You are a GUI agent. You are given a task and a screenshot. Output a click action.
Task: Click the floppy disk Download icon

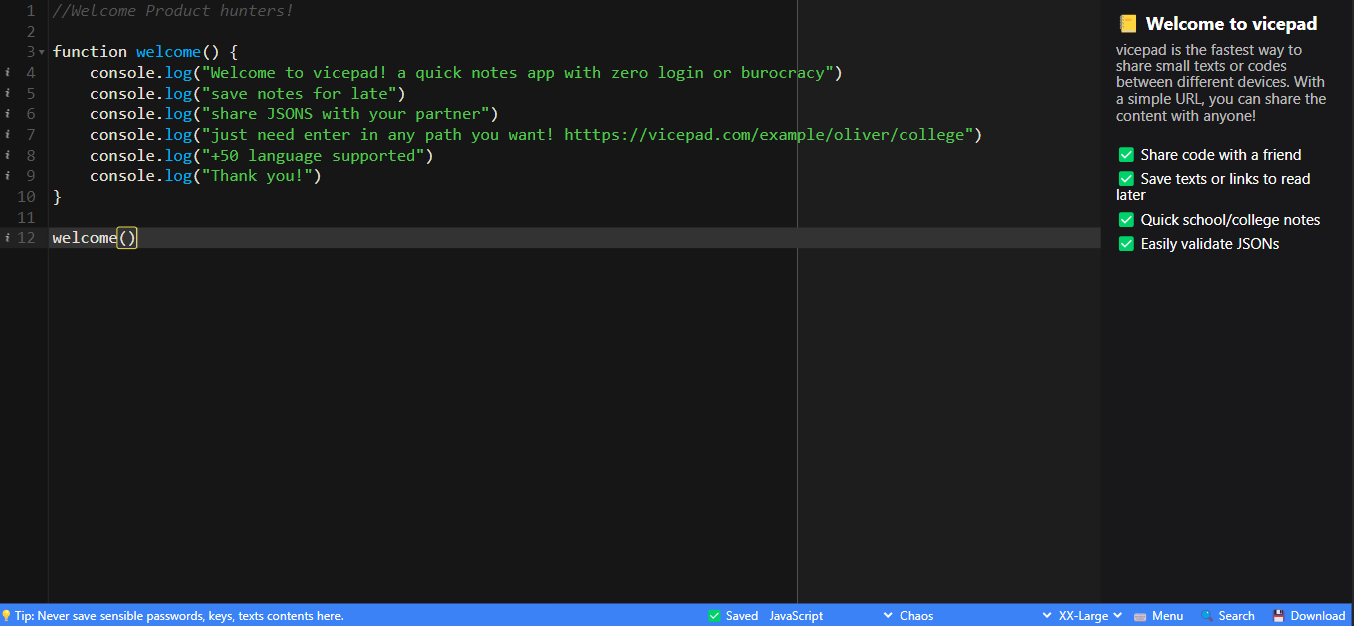pos(1278,616)
